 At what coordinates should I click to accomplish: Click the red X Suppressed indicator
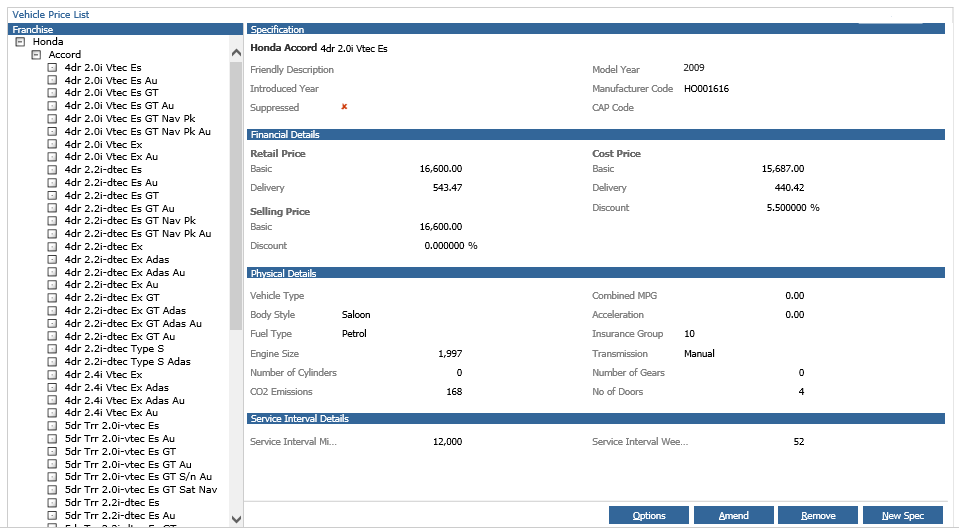[x=344, y=106]
